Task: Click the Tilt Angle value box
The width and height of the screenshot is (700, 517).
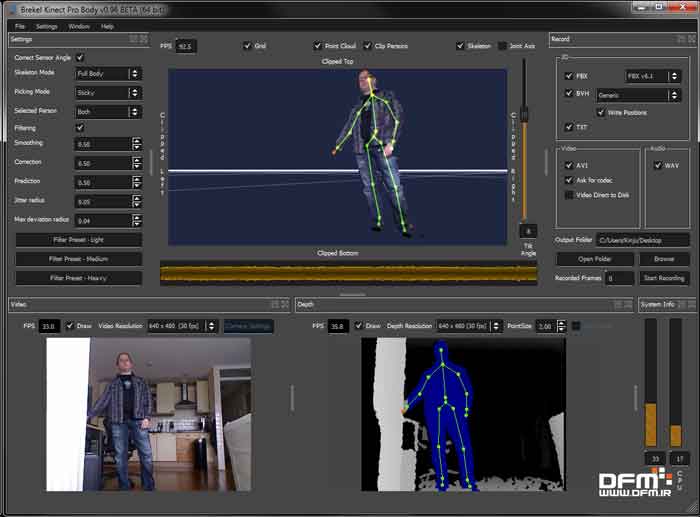Action: tap(528, 231)
